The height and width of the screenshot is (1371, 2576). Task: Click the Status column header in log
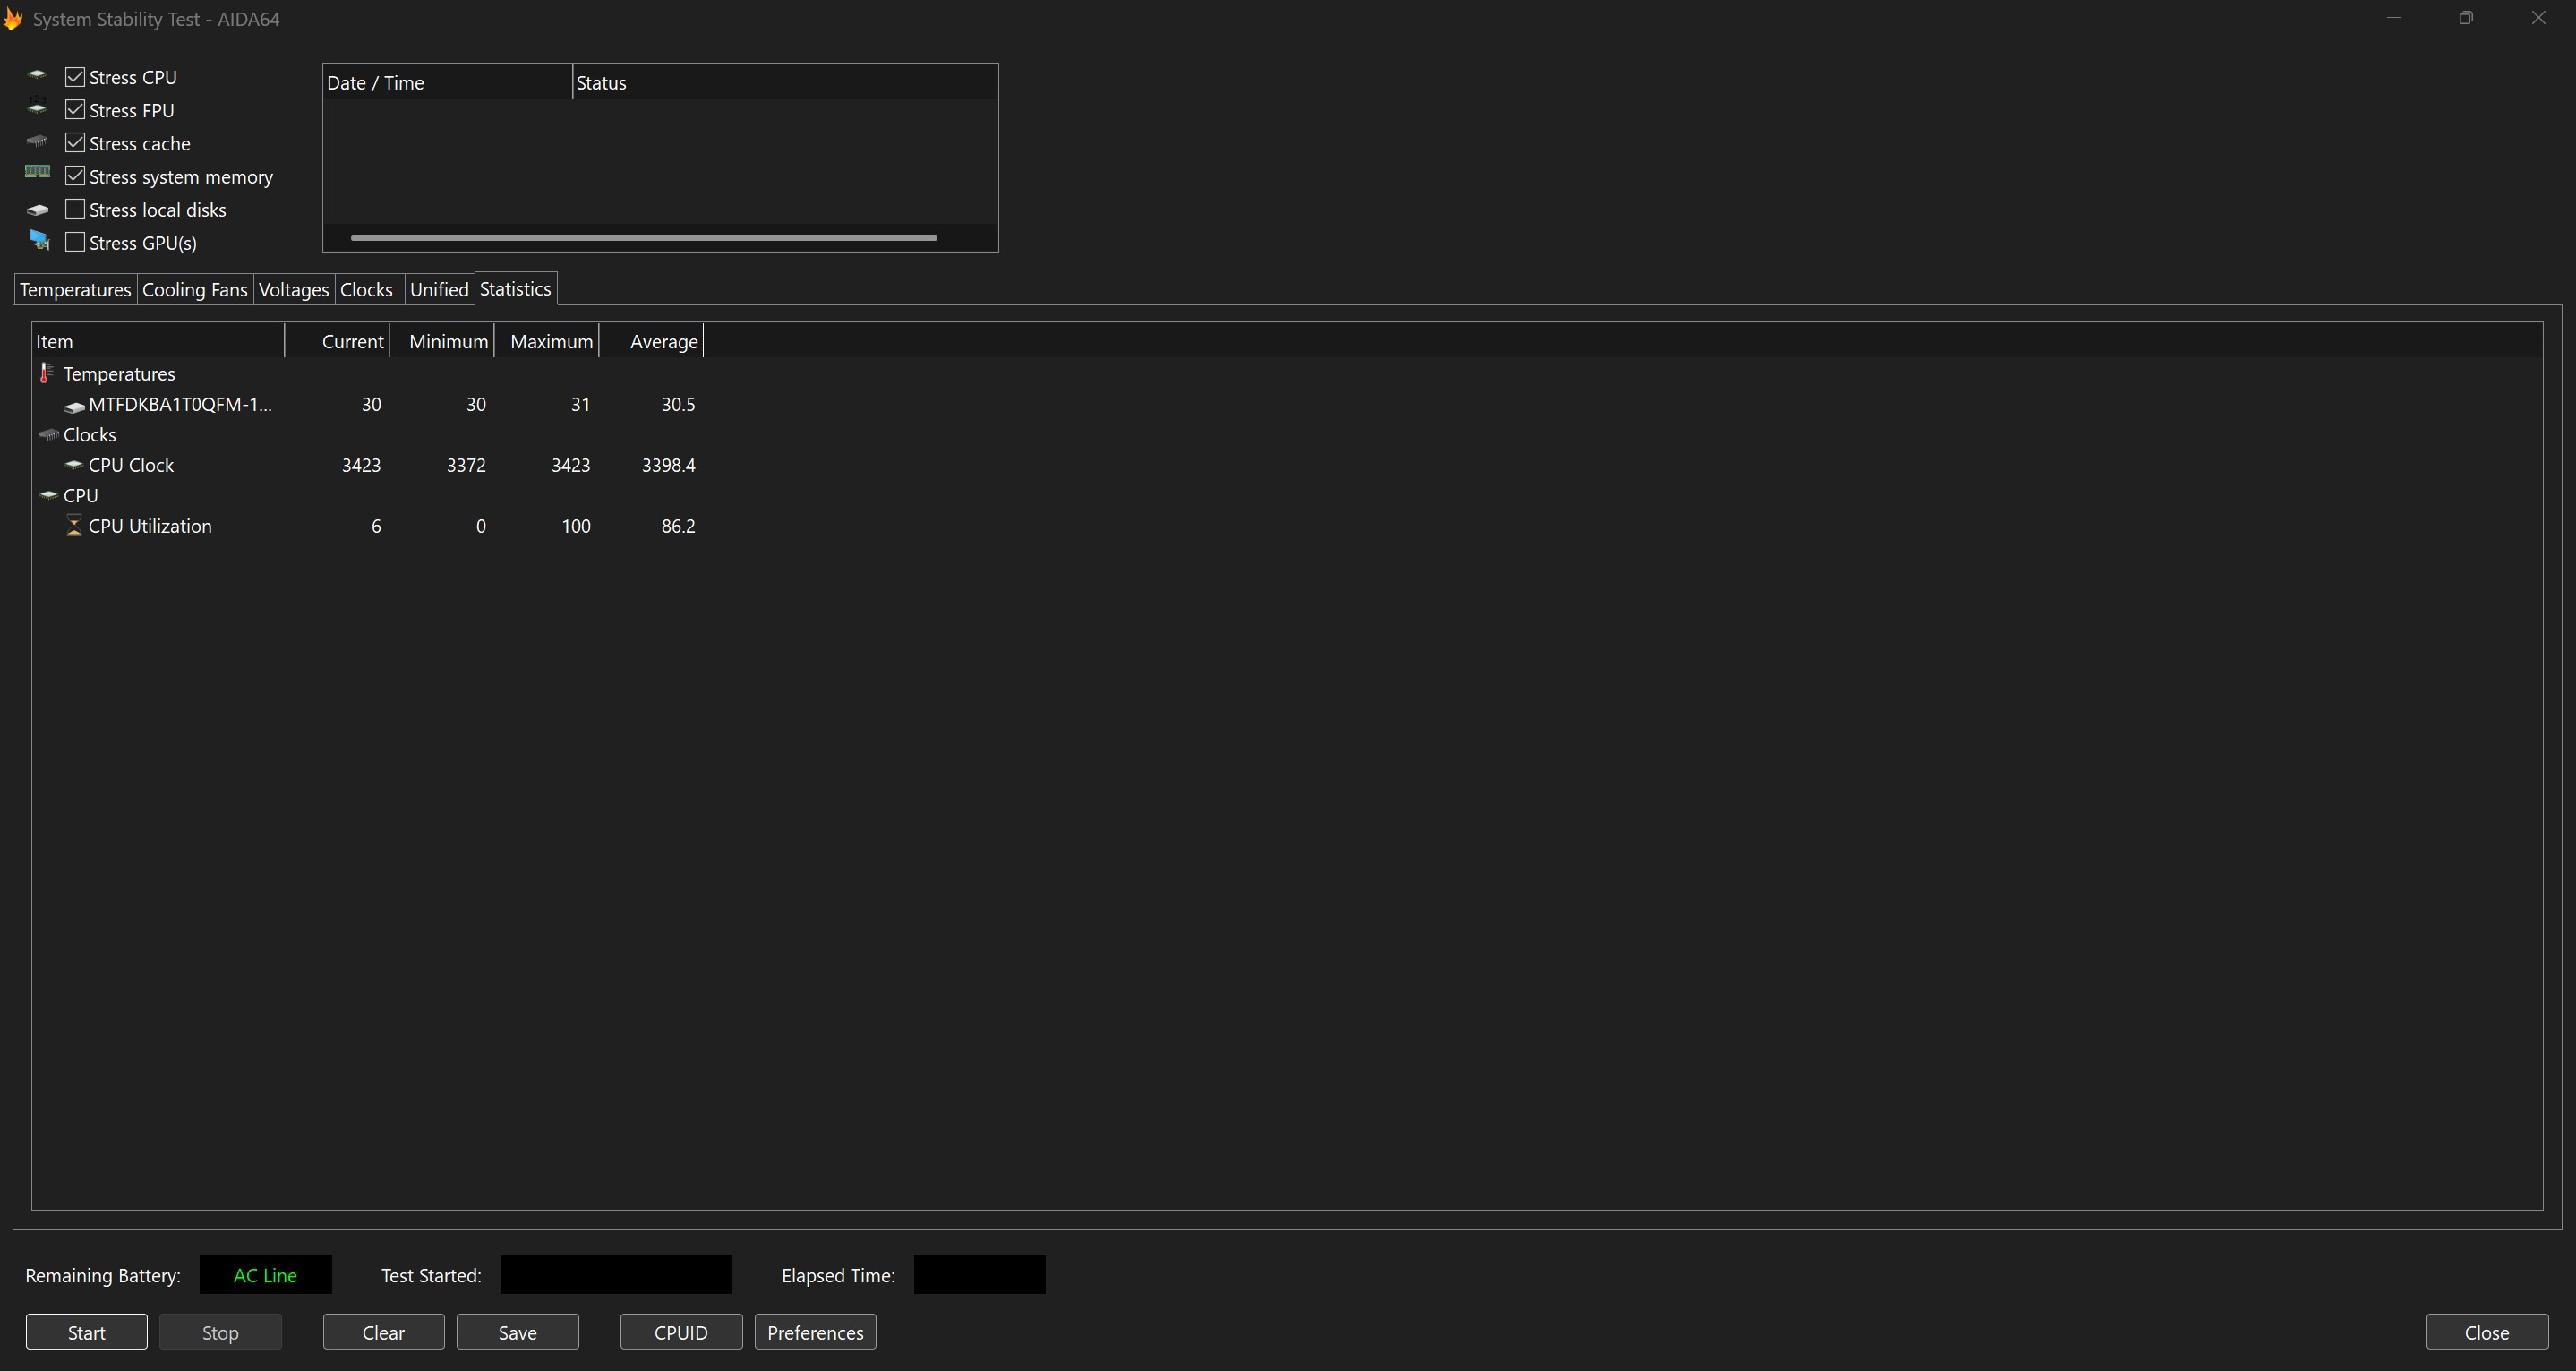click(785, 82)
